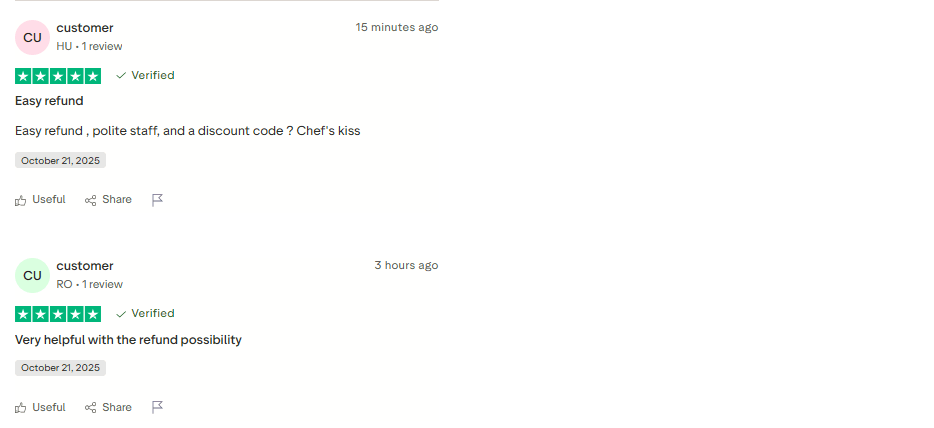Click the Verified badge on the RO review

pyautogui.click(x=145, y=314)
